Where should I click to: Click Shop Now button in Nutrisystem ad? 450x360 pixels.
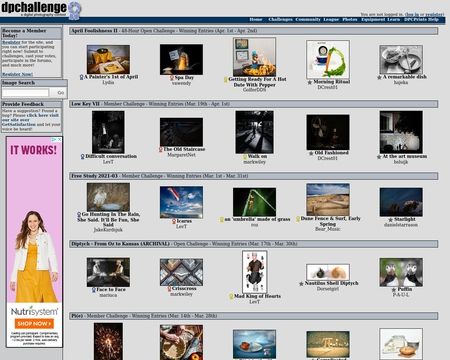pos(34,323)
